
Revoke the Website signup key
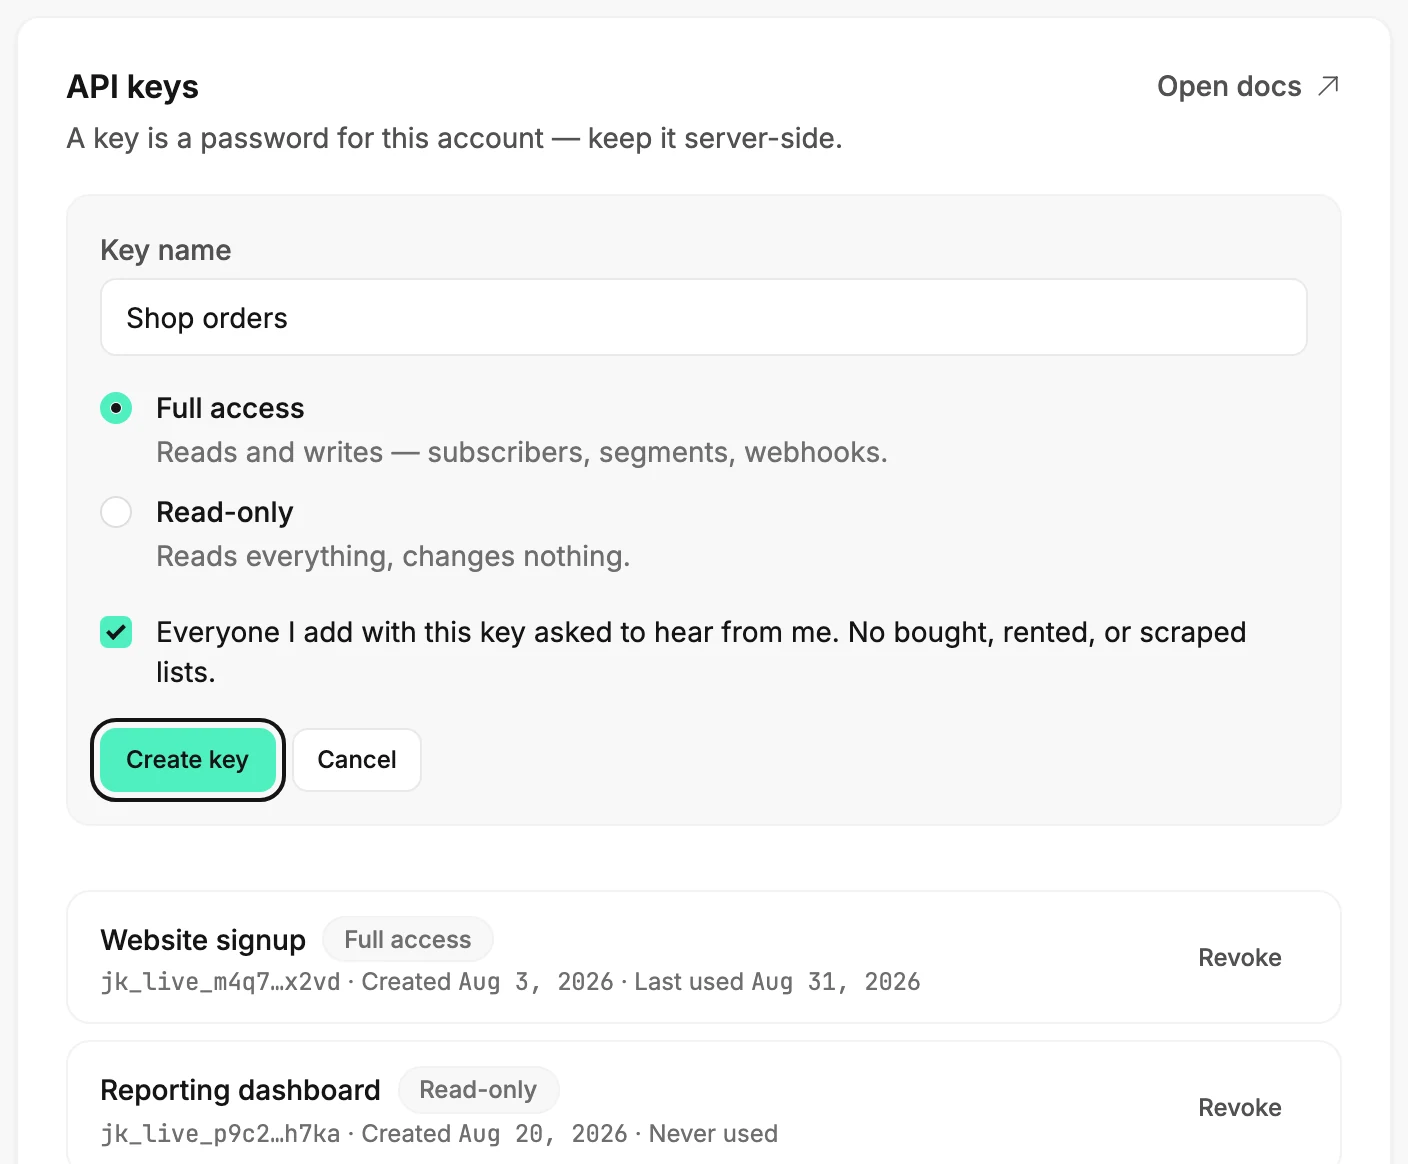coord(1240,957)
